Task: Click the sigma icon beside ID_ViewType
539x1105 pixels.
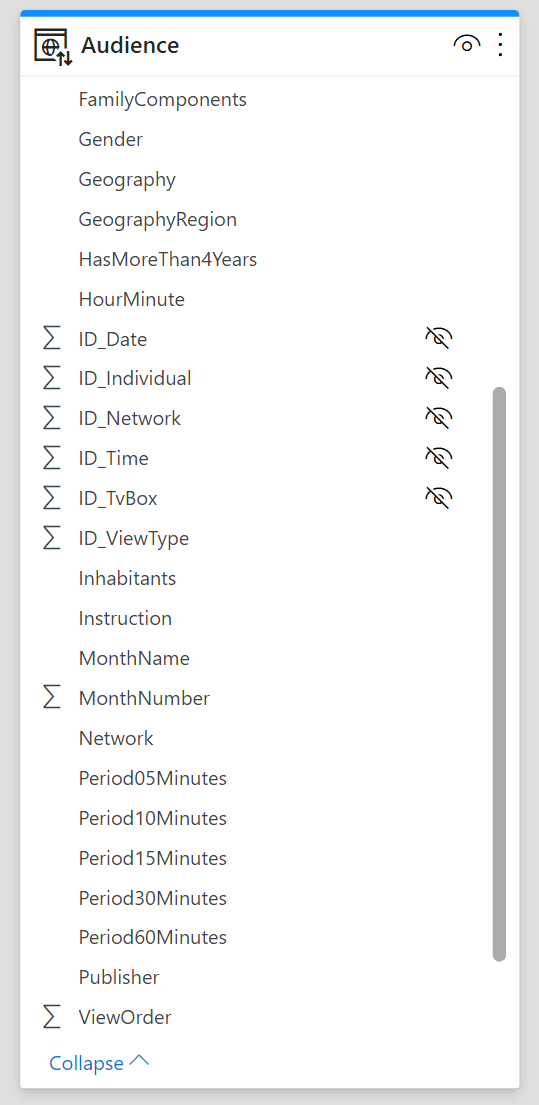Action: click(52, 538)
